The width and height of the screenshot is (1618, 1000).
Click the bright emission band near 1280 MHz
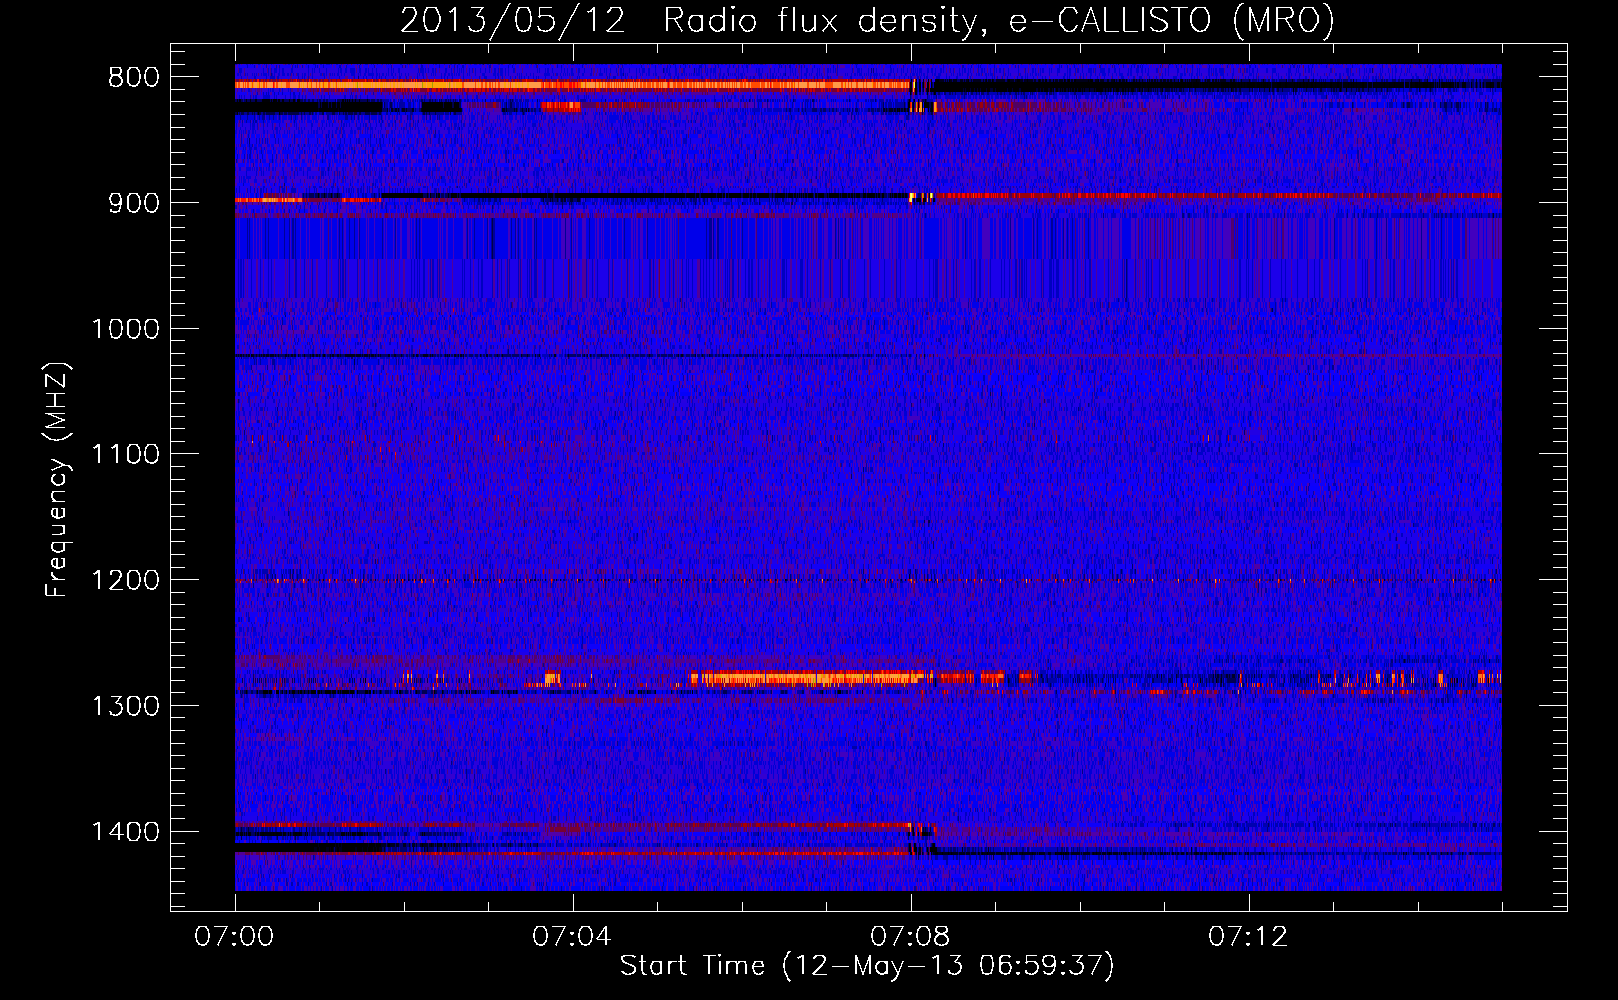808,678
